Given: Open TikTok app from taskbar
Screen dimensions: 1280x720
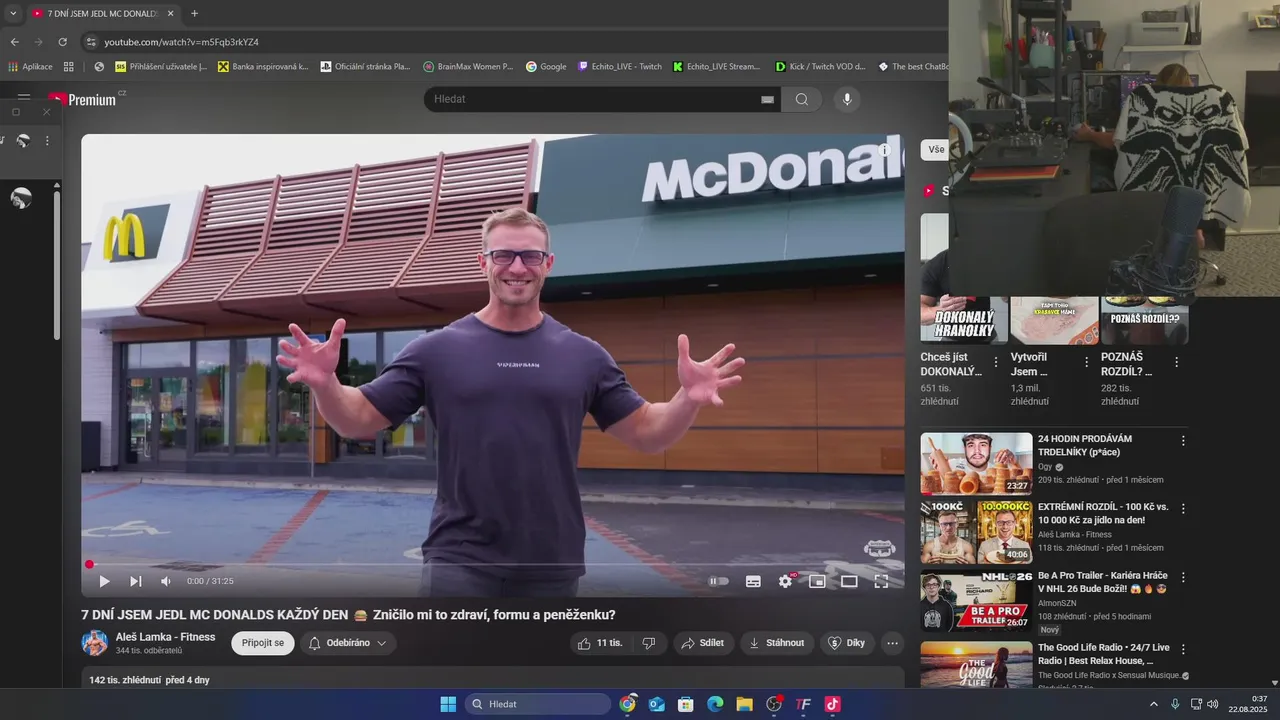Looking at the screenshot, I should (832, 704).
